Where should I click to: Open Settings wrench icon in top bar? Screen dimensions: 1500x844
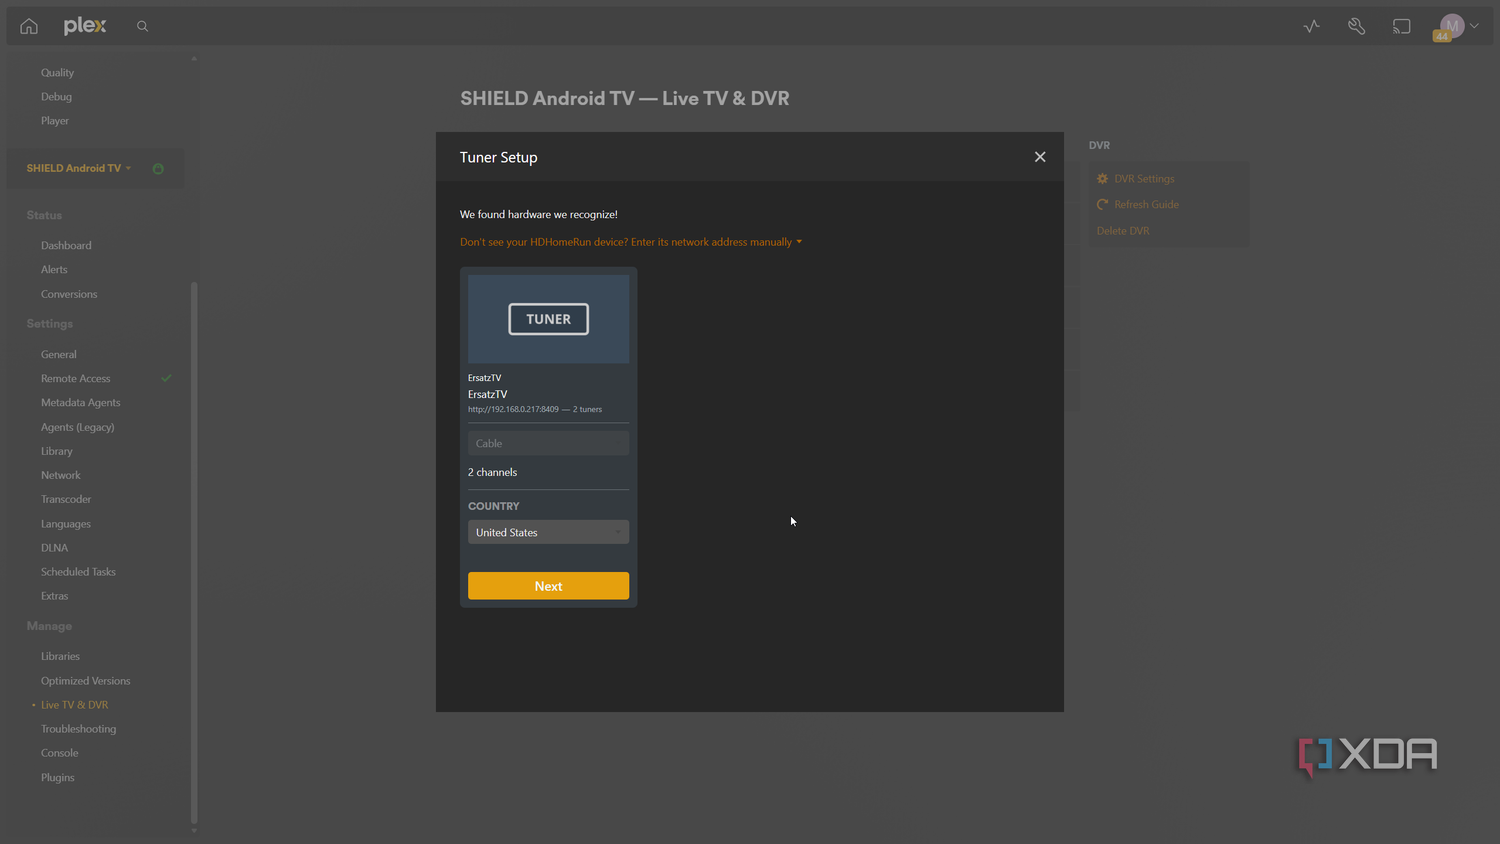click(x=1356, y=26)
